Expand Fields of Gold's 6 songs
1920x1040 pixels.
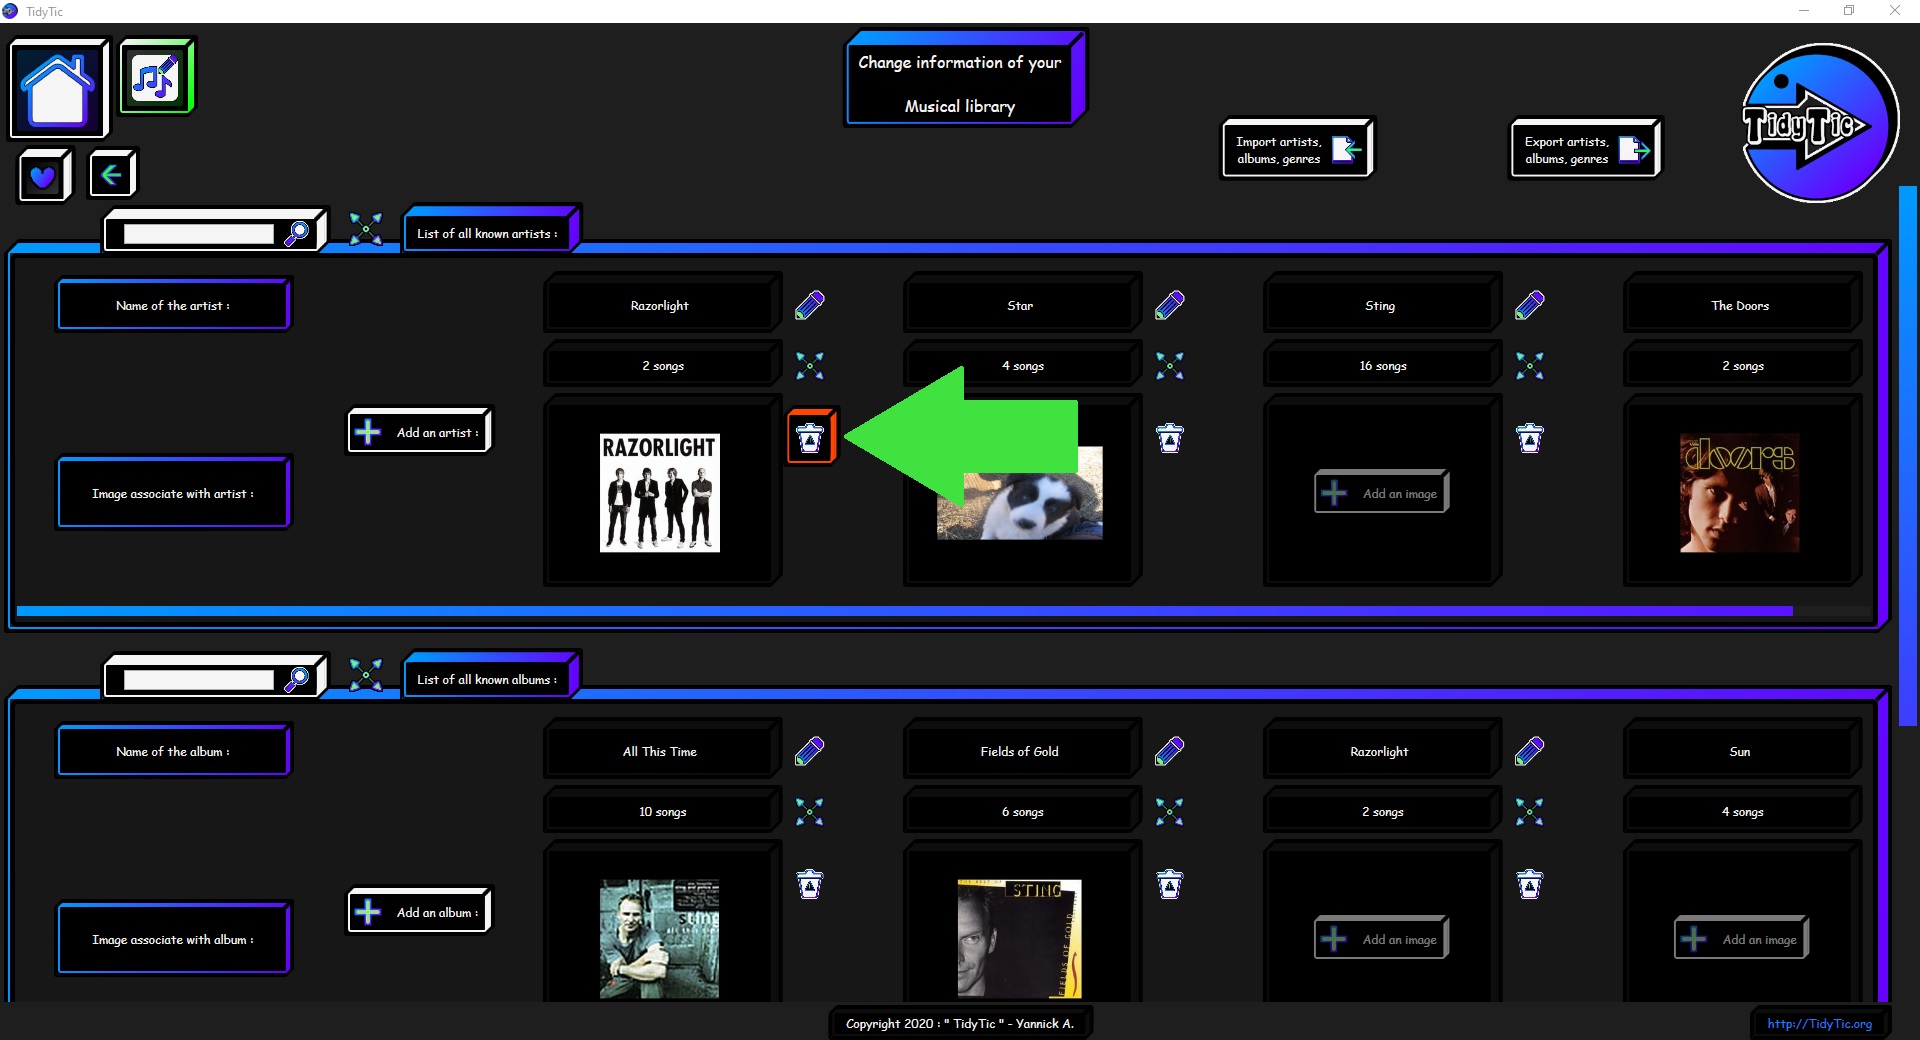coord(1170,812)
